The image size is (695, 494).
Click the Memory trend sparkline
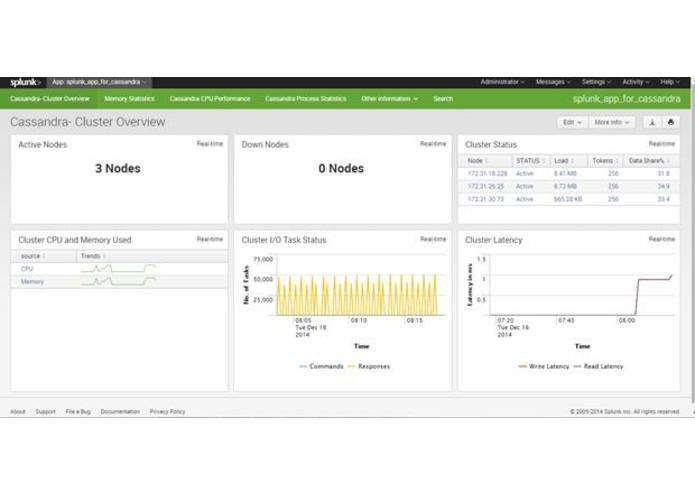click(x=118, y=281)
